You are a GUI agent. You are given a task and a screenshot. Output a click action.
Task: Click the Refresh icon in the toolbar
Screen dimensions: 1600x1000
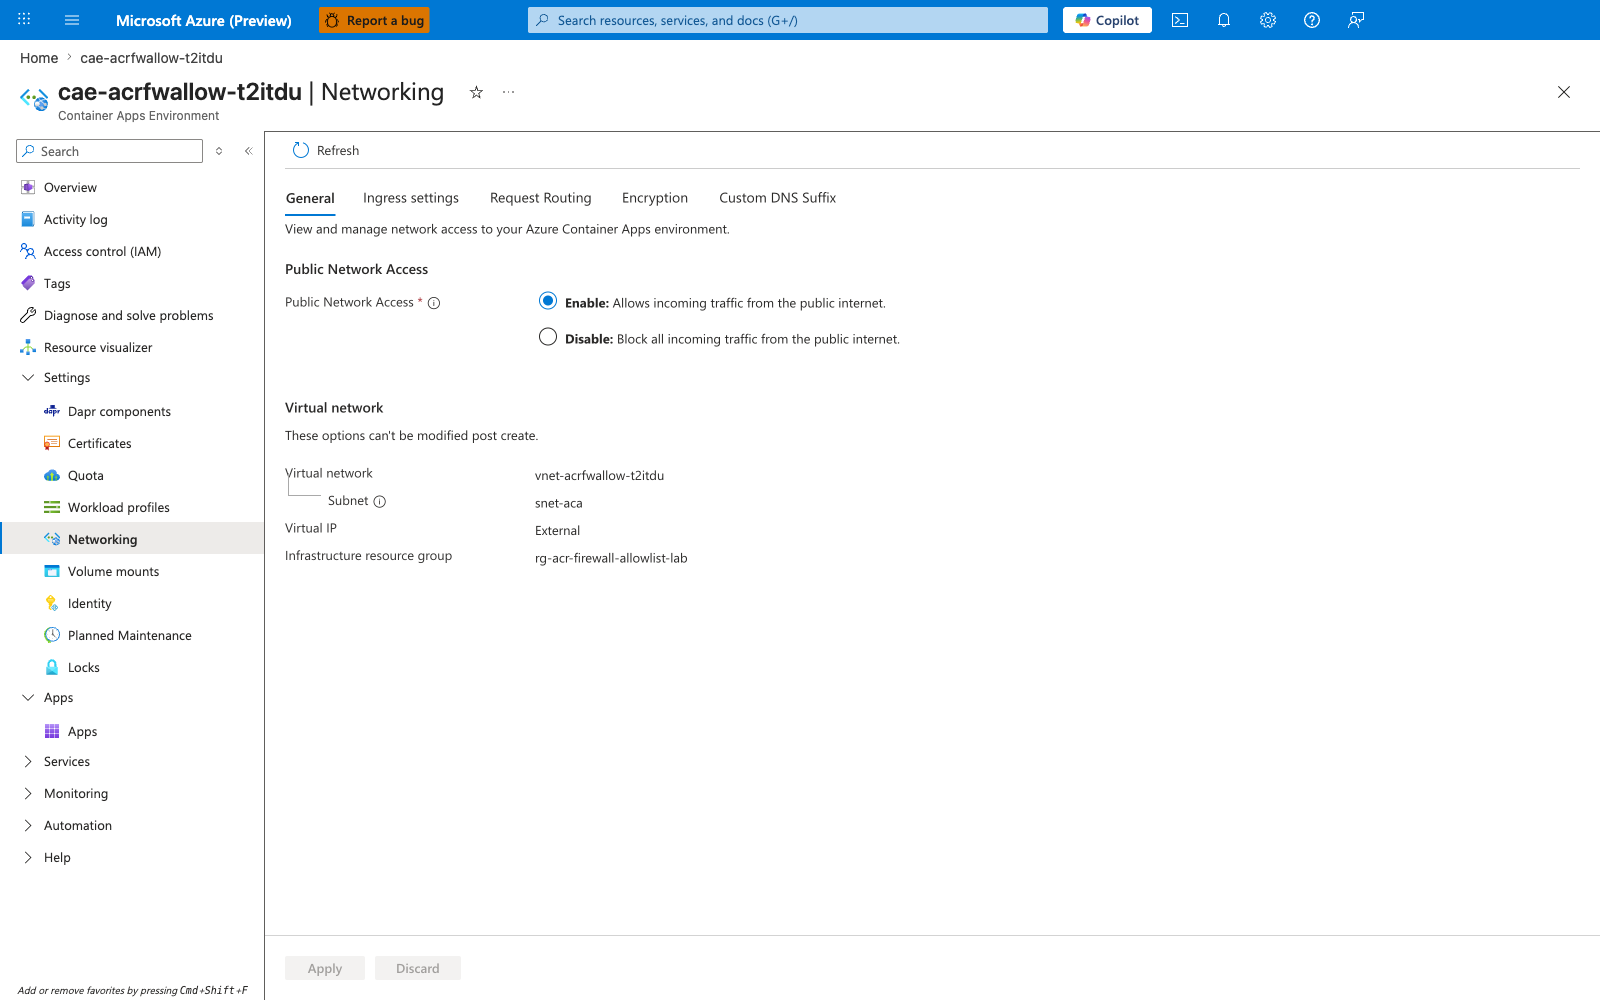(301, 150)
